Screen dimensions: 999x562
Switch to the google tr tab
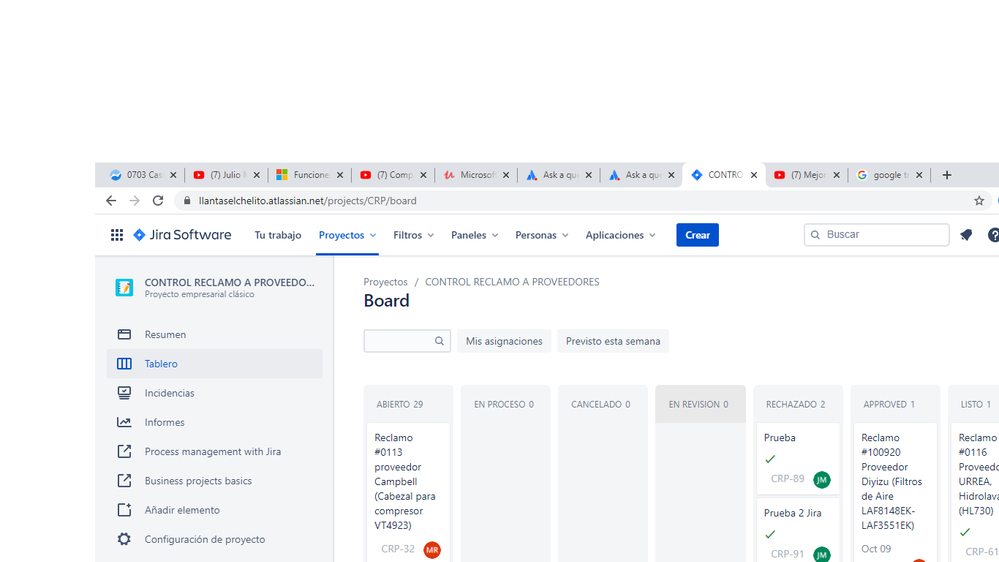point(889,175)
